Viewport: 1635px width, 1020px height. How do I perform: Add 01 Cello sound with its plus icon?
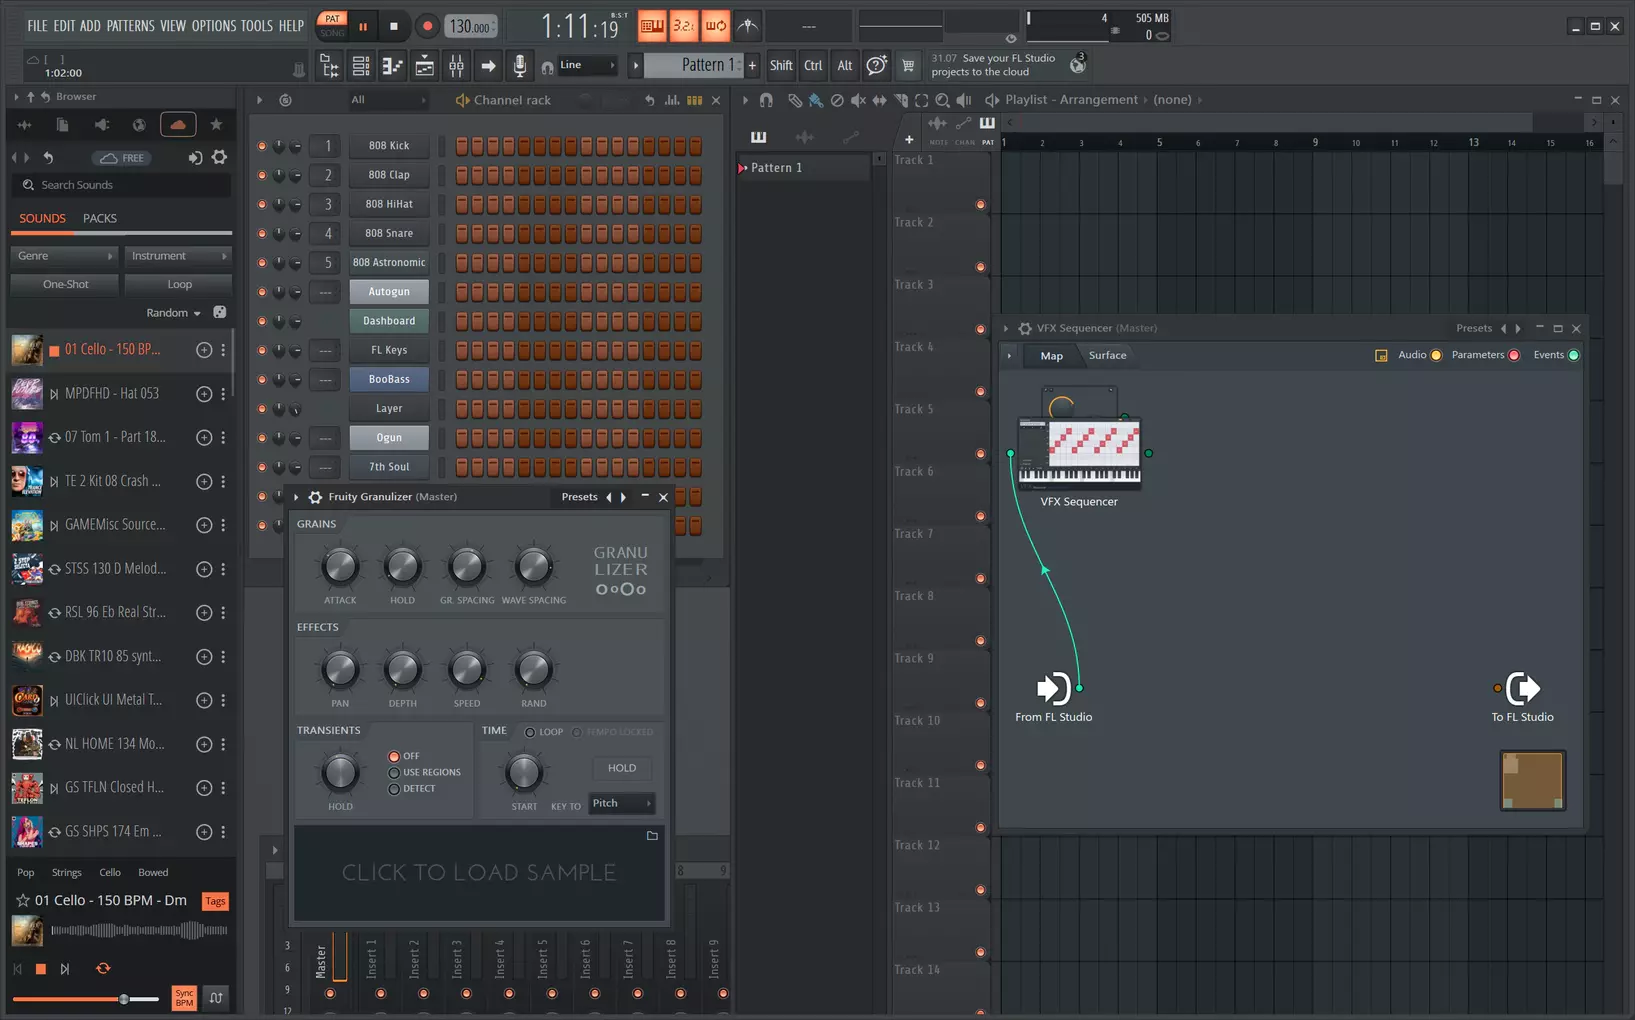(204, 350)
